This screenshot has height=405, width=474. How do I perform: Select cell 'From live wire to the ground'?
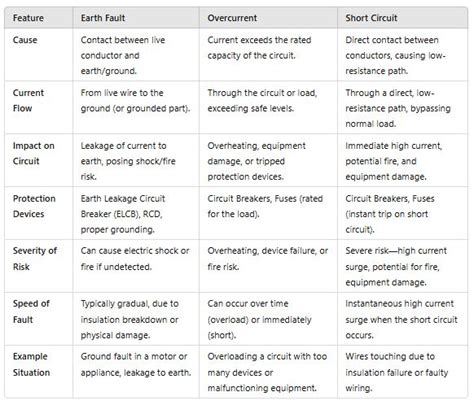(x=135, y=100)
